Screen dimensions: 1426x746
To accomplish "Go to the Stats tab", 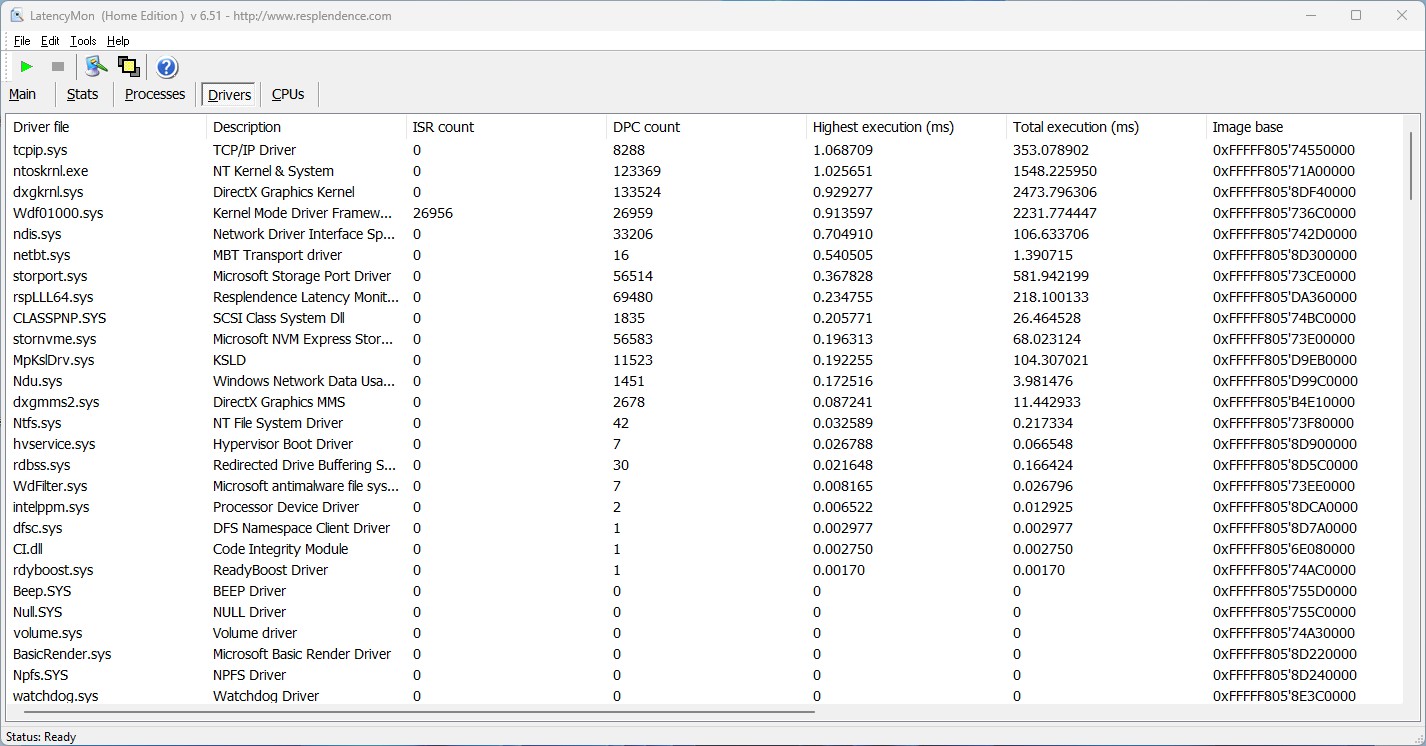I will pyautogui.click(x=82, y=94).
